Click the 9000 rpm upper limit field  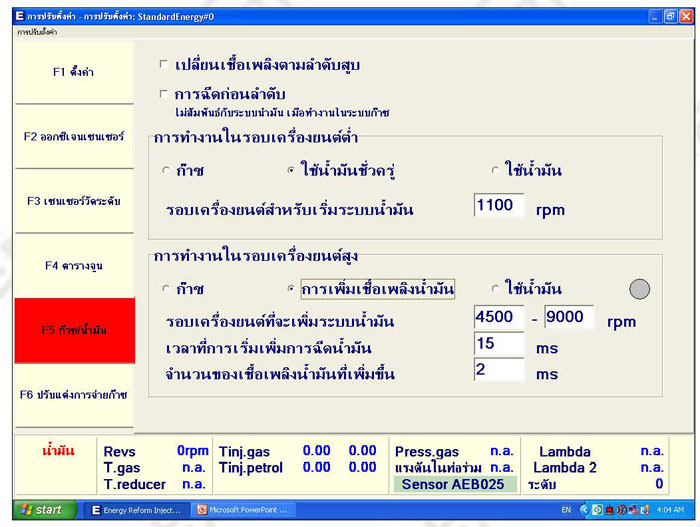(x=568, y=319)
